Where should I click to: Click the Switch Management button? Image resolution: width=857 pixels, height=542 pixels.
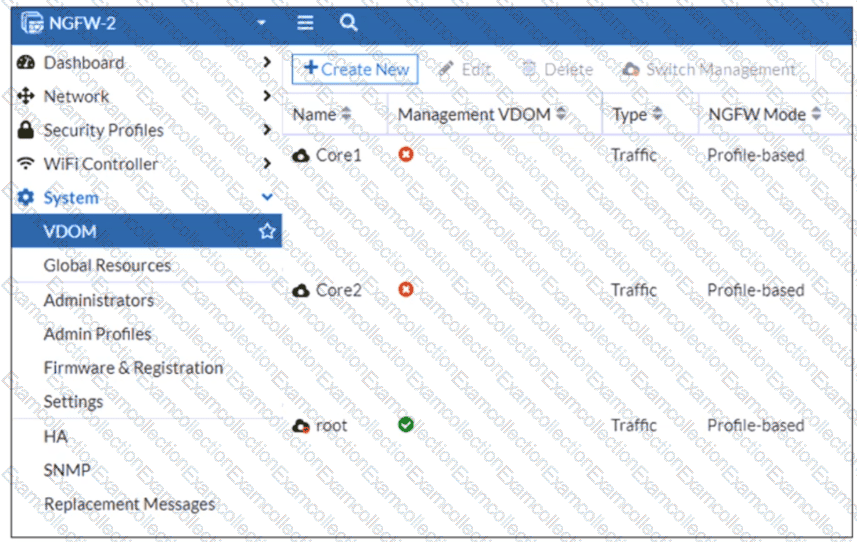tap(709, 69)
